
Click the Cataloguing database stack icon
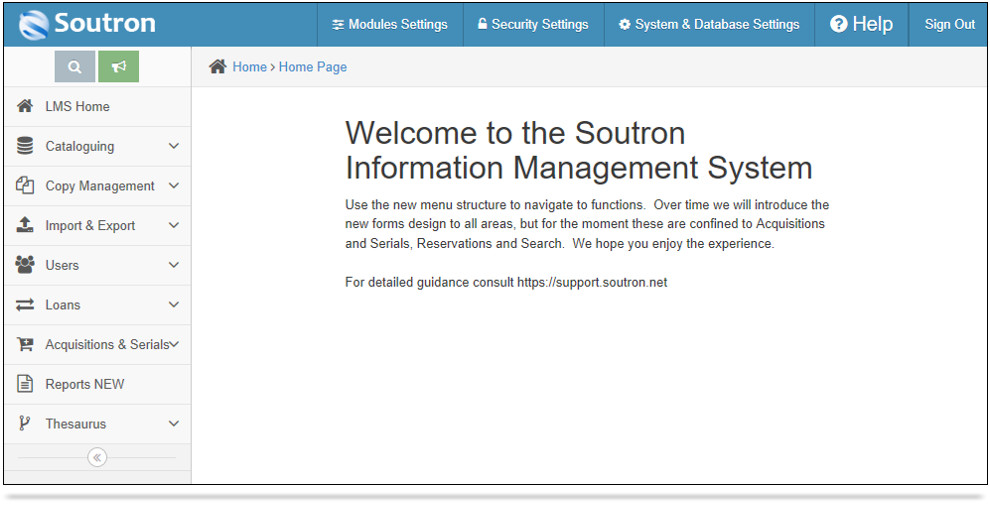point(25,146)
